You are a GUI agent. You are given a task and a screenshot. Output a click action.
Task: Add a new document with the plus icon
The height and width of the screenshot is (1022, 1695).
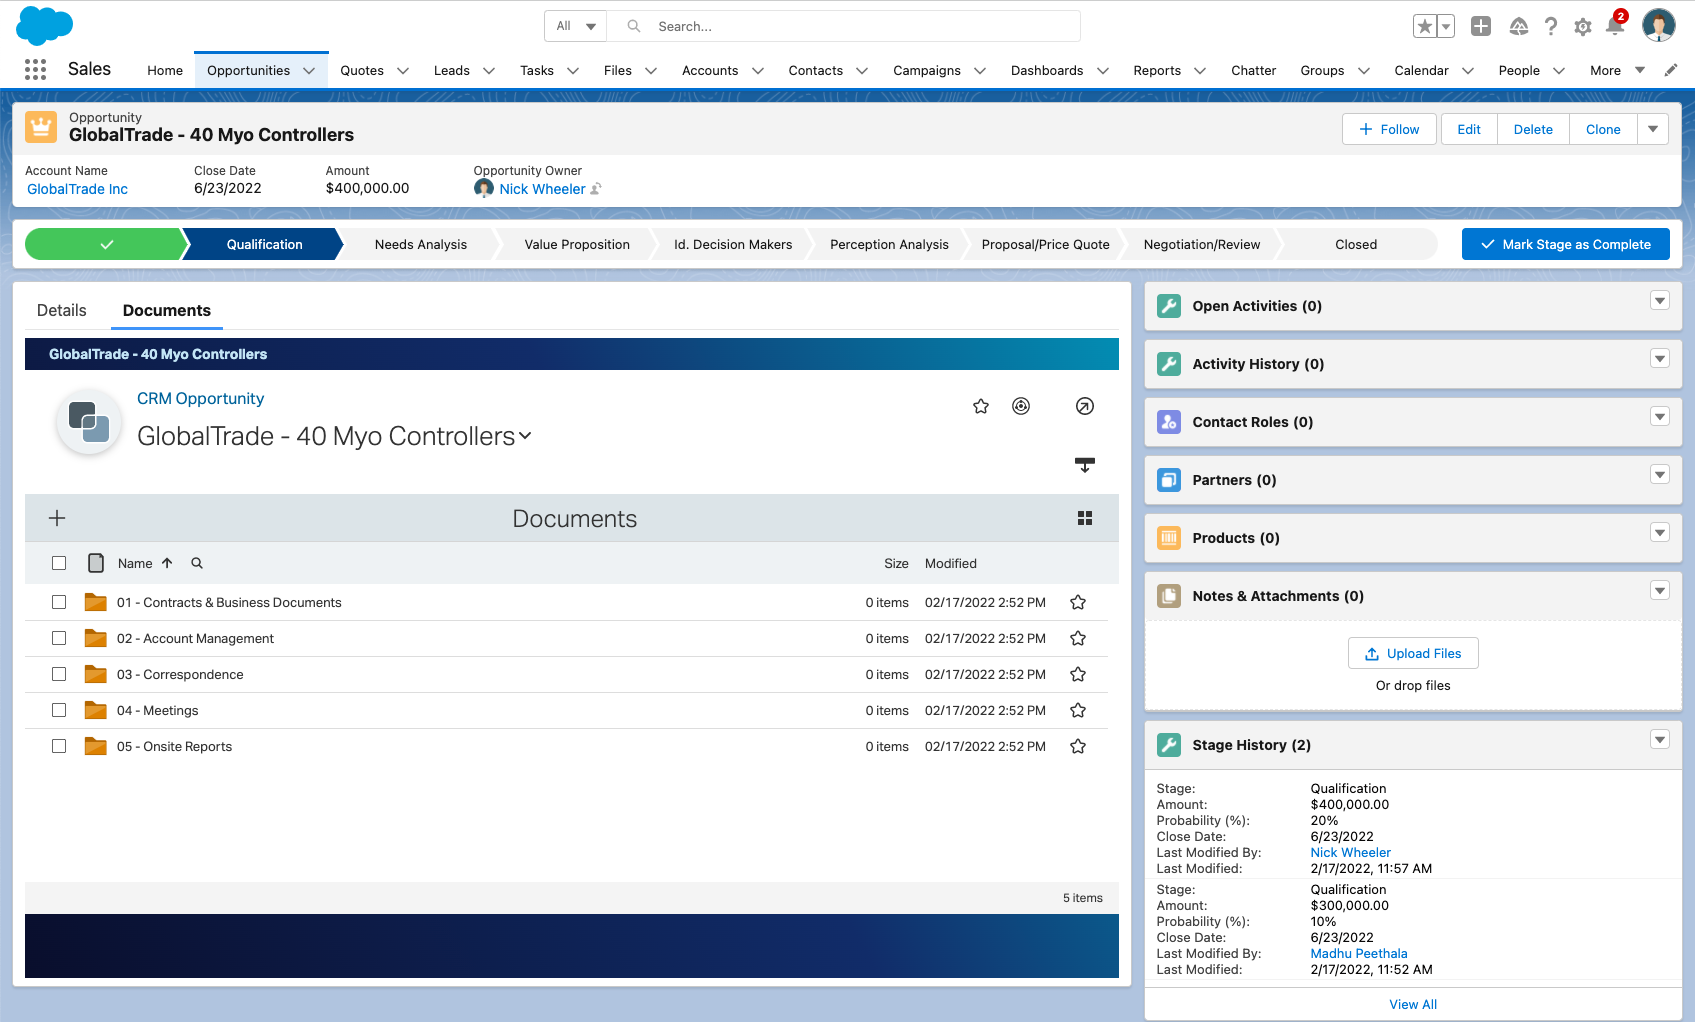[x=57, y=518]
